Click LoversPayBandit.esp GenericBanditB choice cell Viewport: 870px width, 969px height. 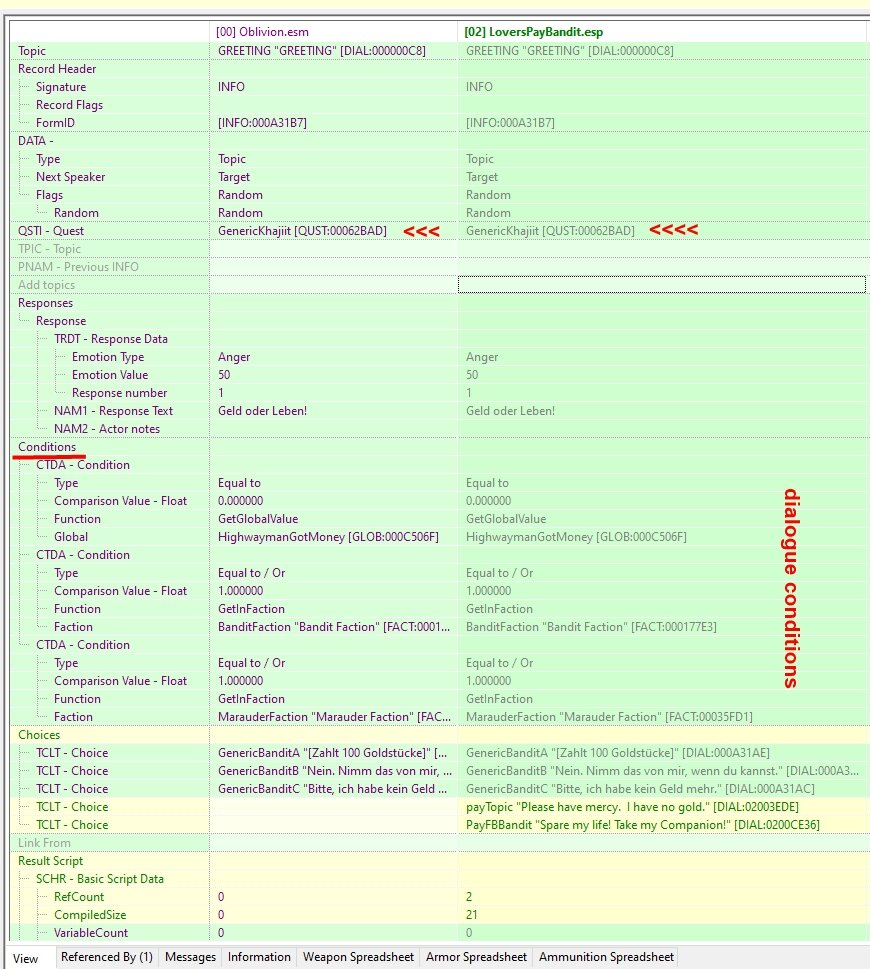click(662, 771)
